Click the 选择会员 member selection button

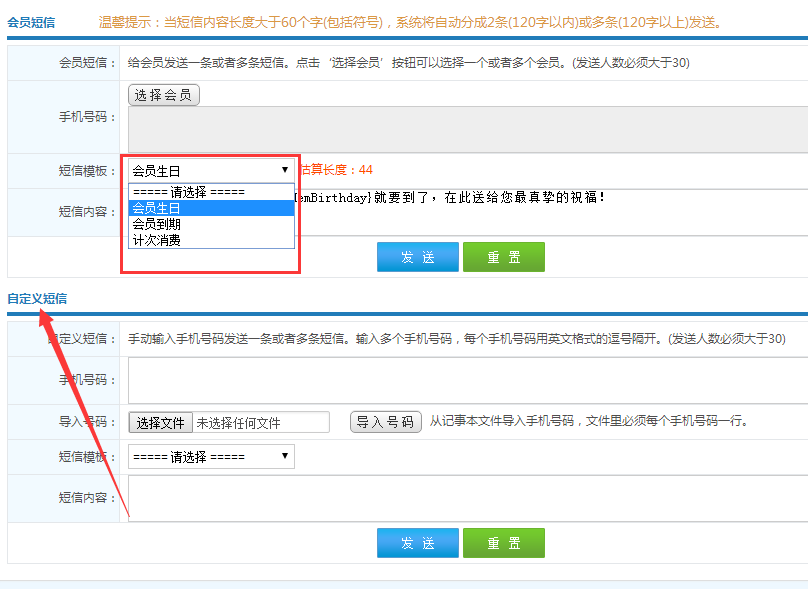pyautogui.click(x=163, y=94)
